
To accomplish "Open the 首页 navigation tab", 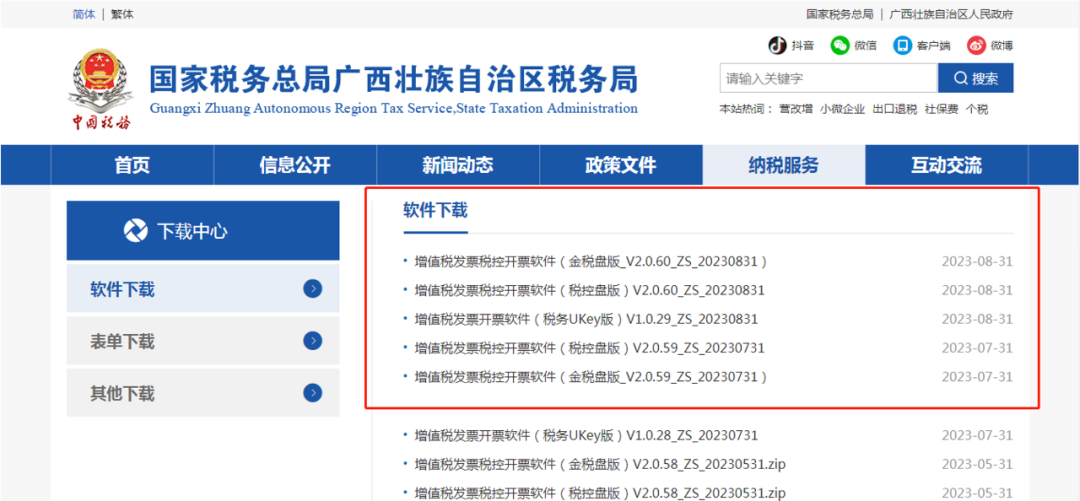I will tap(132, 165).
